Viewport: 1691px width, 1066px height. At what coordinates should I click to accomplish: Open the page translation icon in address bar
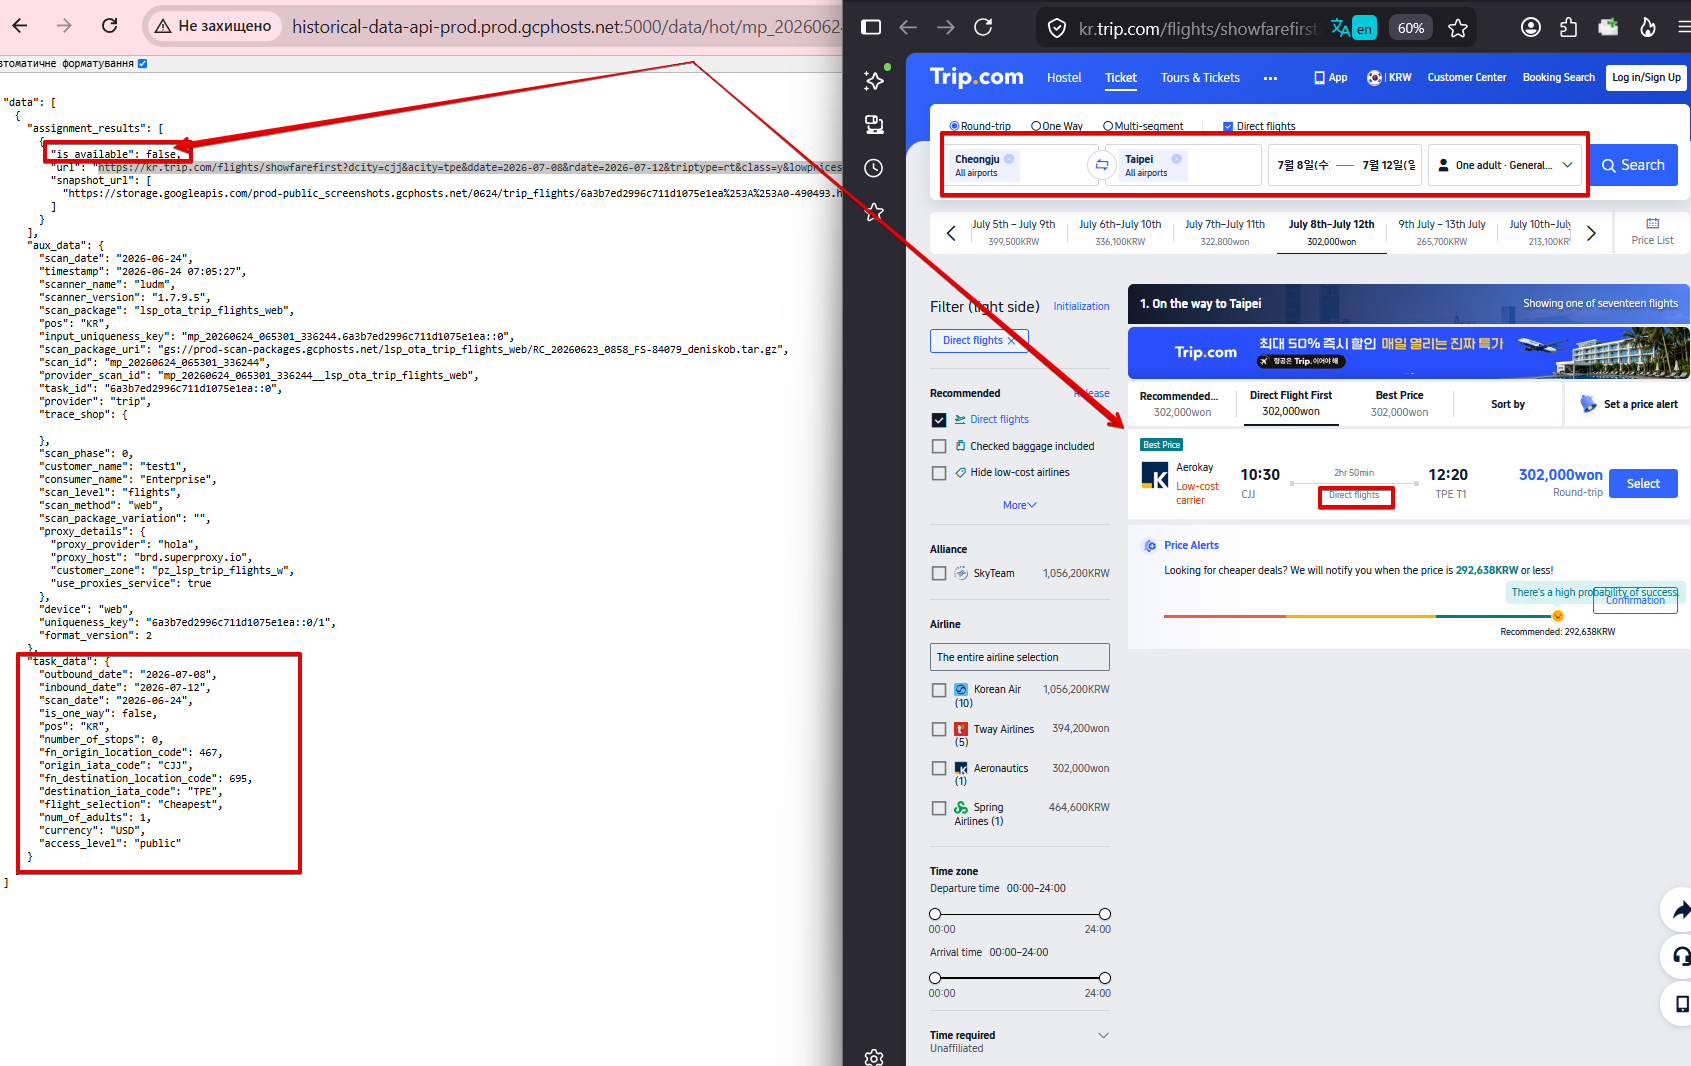point(1352,28)
